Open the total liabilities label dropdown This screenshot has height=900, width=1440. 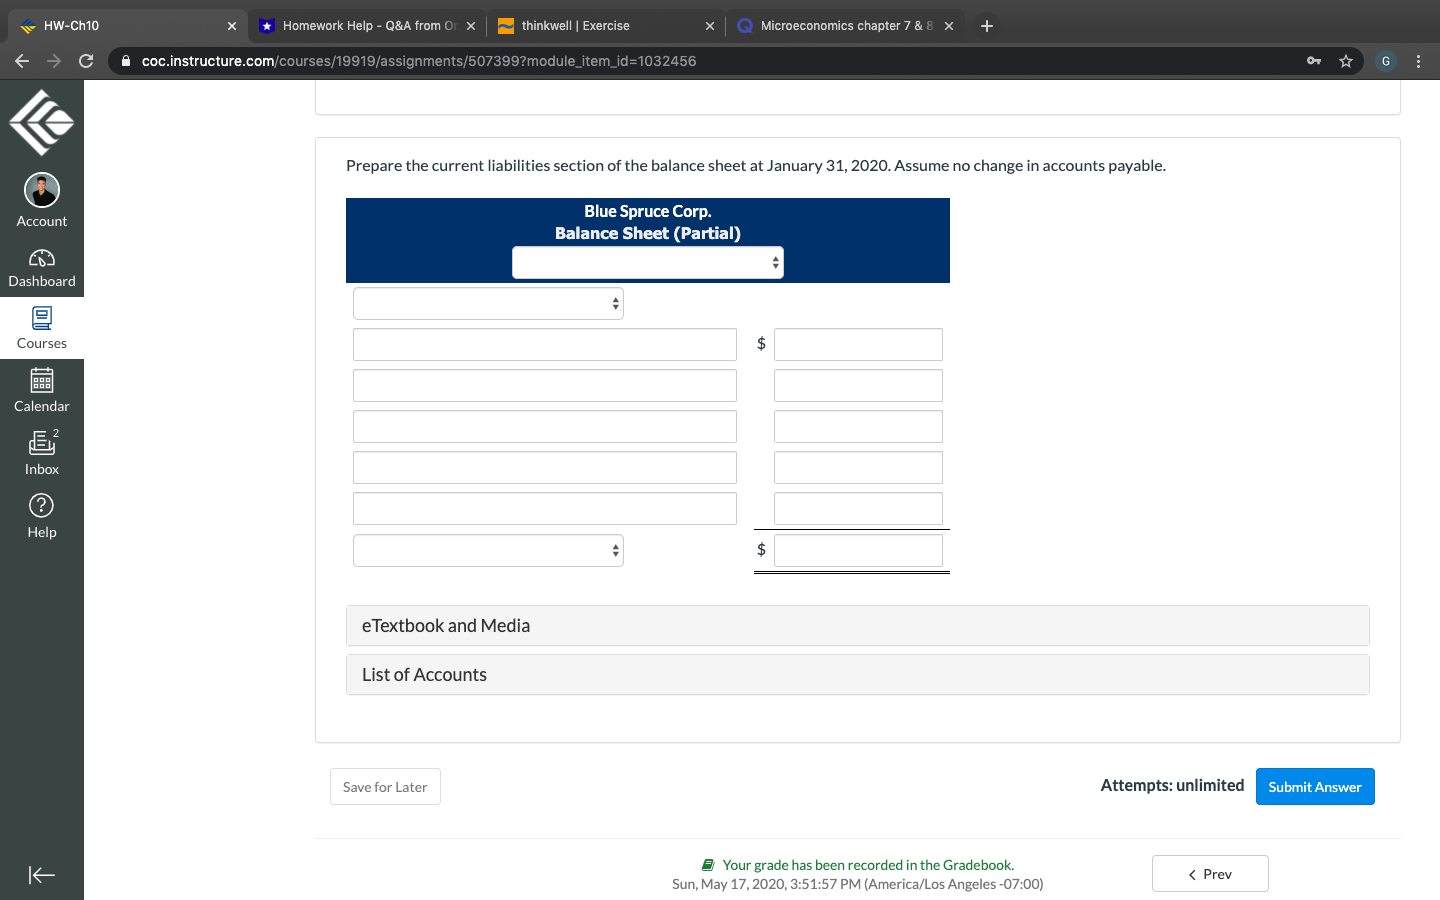pos(488,550)
